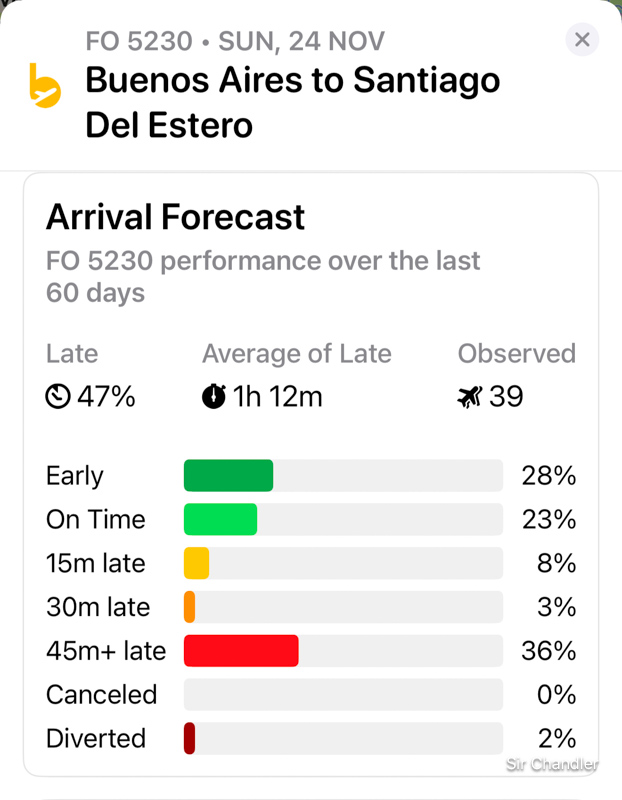Tap the Diverted row label

[96, 739]
